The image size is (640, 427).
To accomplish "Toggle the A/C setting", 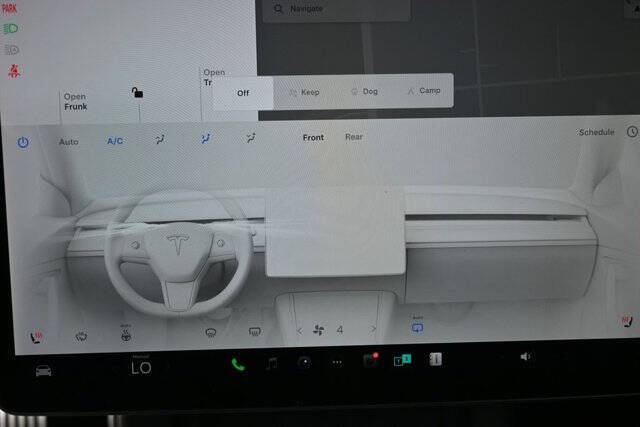I will click(115, 141).
